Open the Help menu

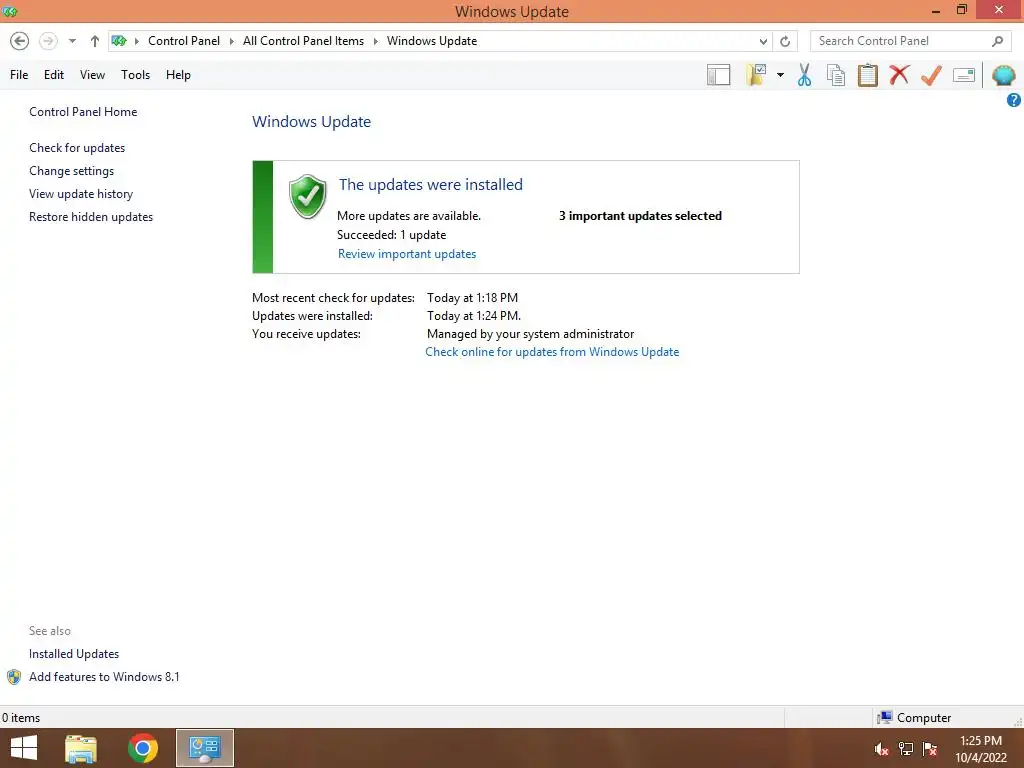click(178, 75)
